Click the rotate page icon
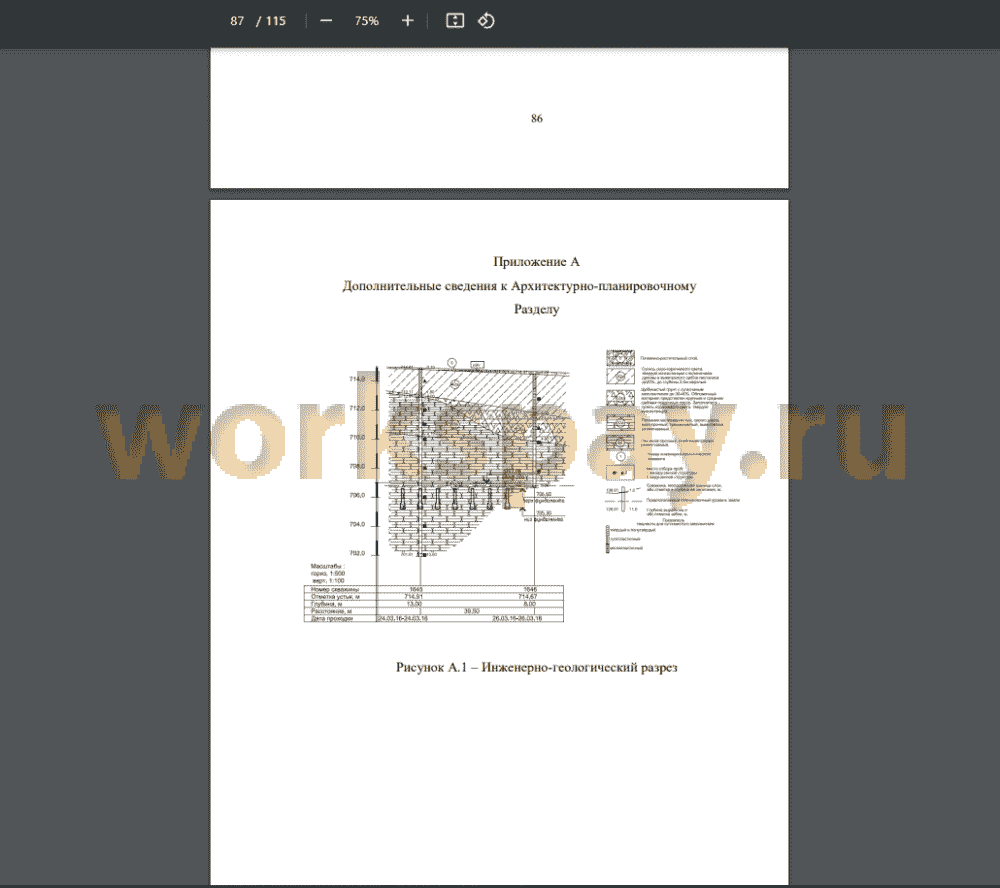This screenshot has width=1000, height=888. (x=486, y=21)
